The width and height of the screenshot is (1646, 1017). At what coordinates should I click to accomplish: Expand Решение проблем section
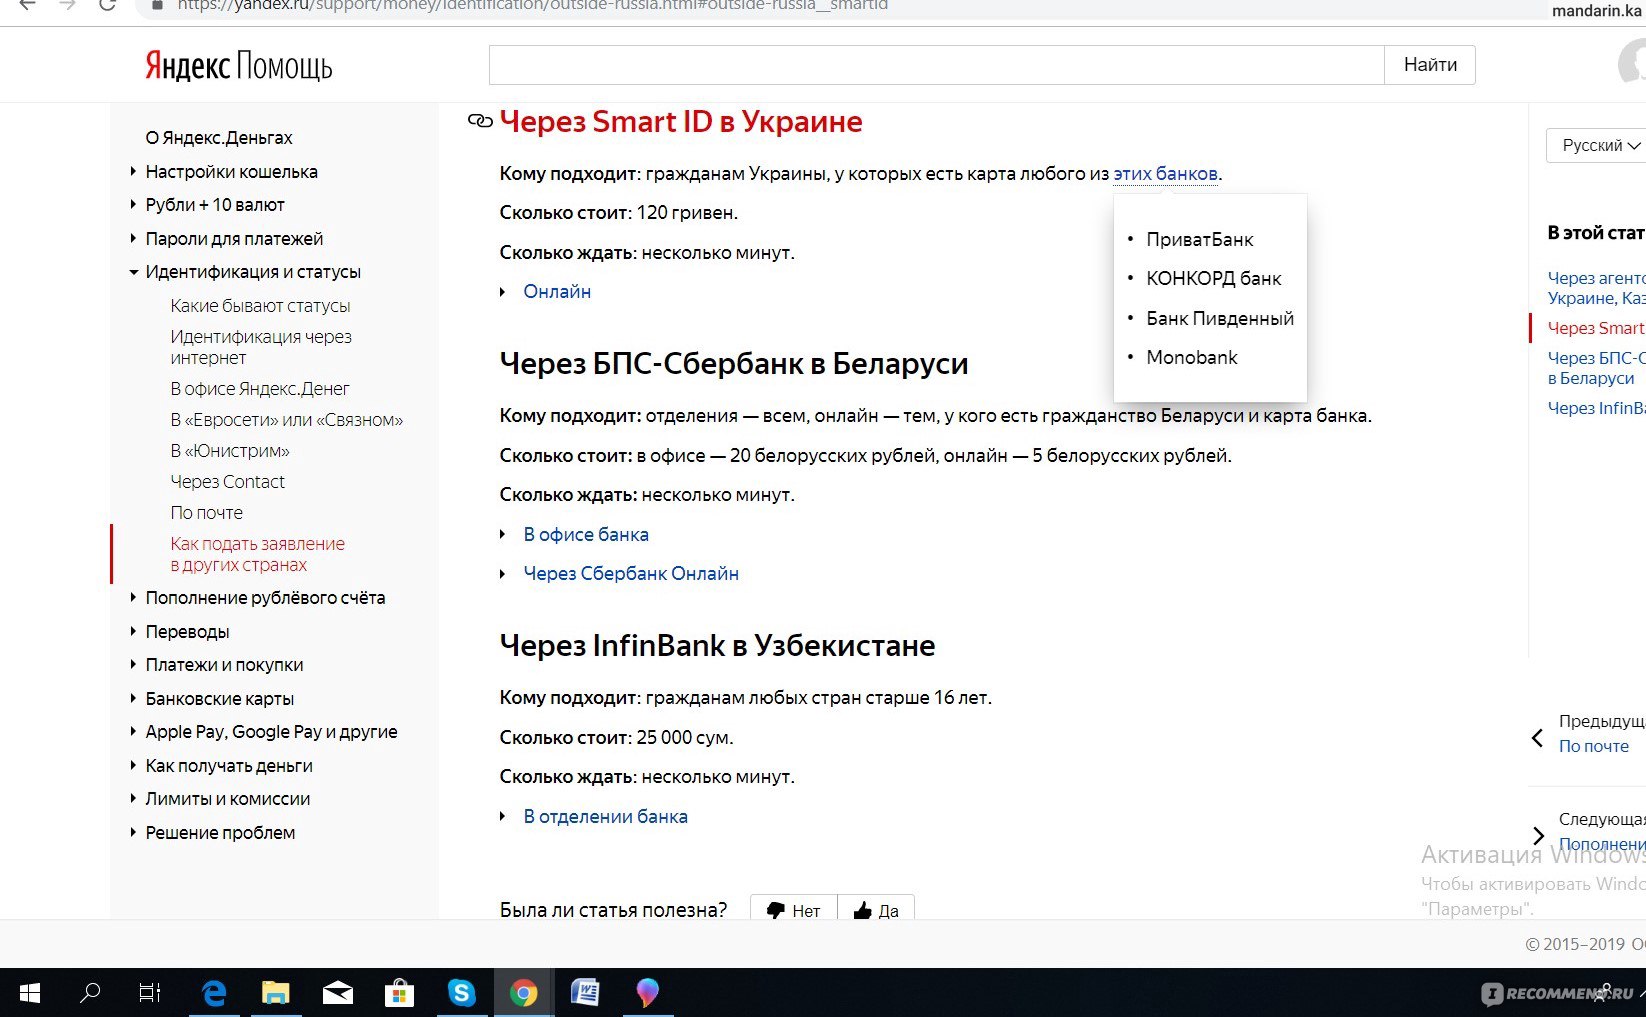click(220, 833)
